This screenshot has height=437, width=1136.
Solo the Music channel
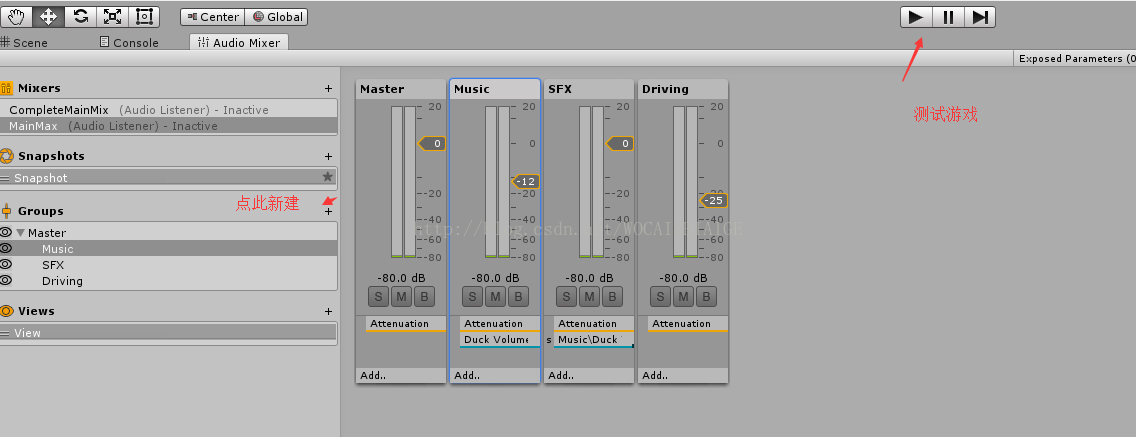[x=472, y=296]
